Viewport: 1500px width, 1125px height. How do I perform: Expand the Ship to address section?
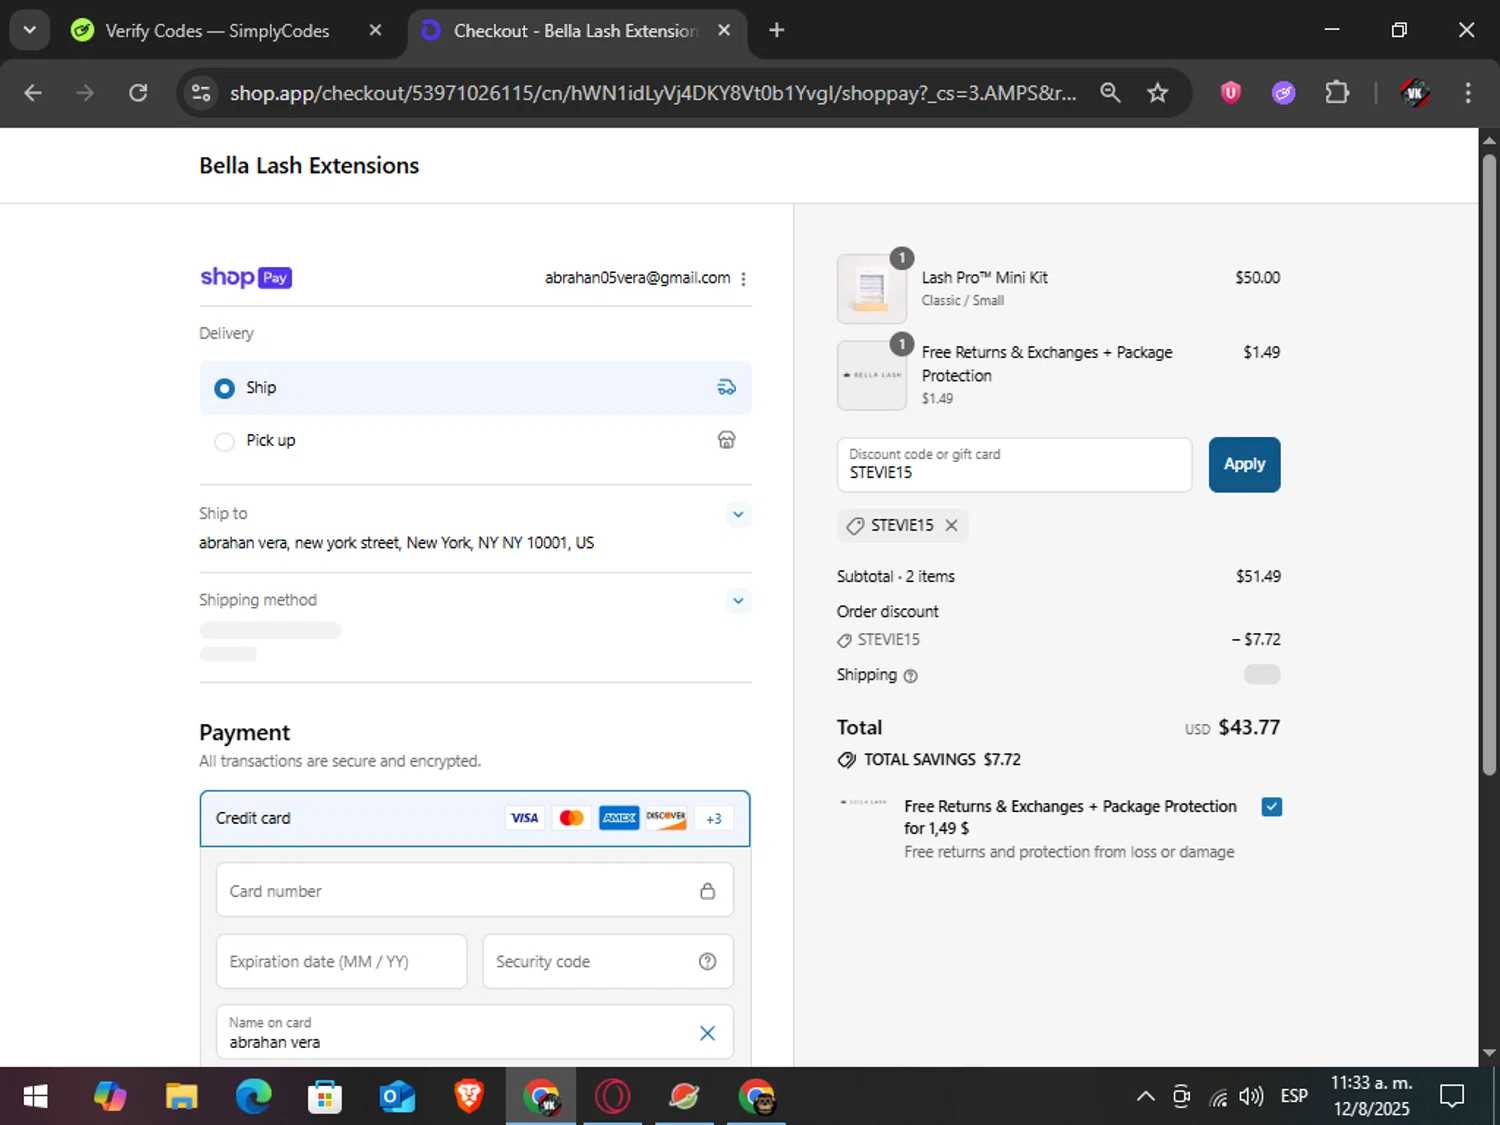pos(738,514)
